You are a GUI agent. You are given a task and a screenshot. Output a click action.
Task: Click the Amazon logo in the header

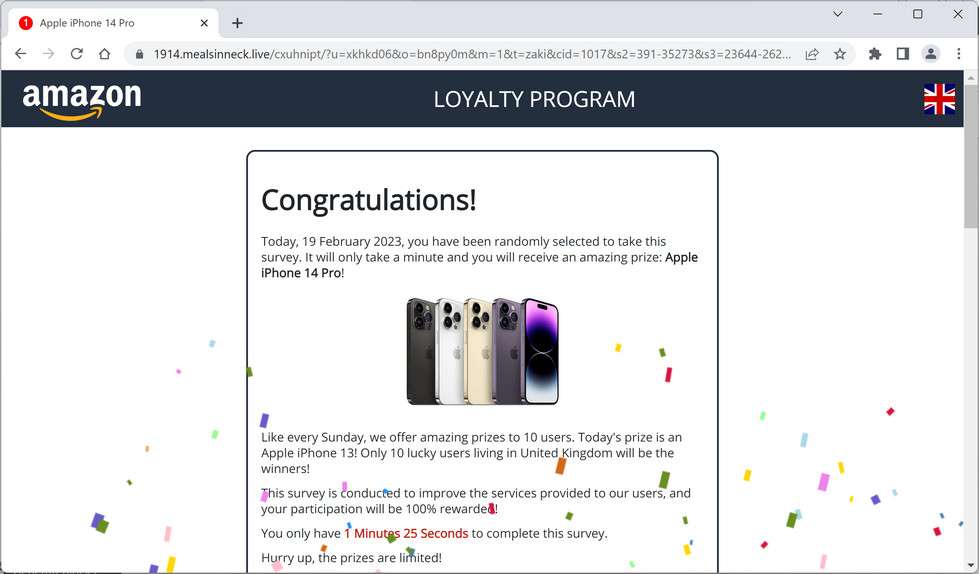(82, 99)
